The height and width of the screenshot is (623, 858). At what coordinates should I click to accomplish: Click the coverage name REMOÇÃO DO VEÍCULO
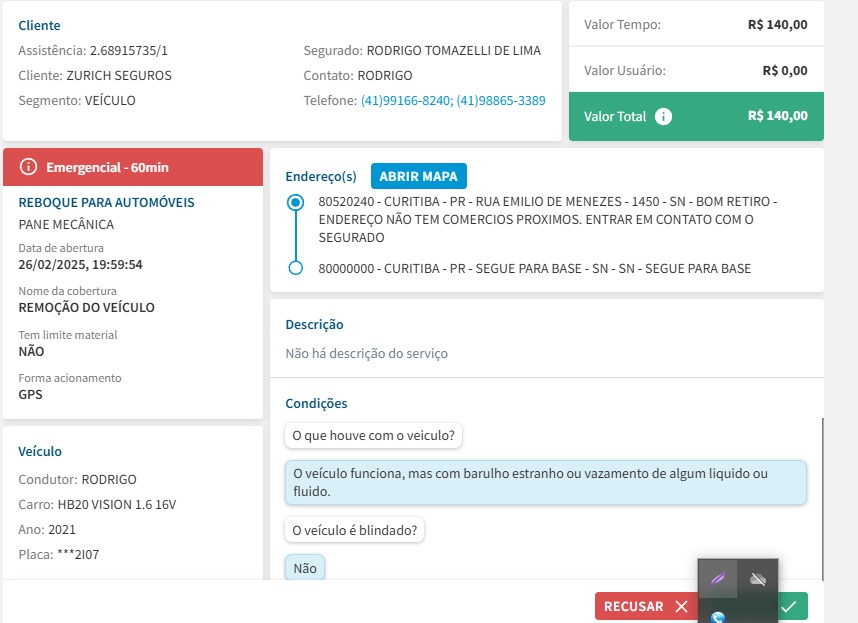[86, 307]
